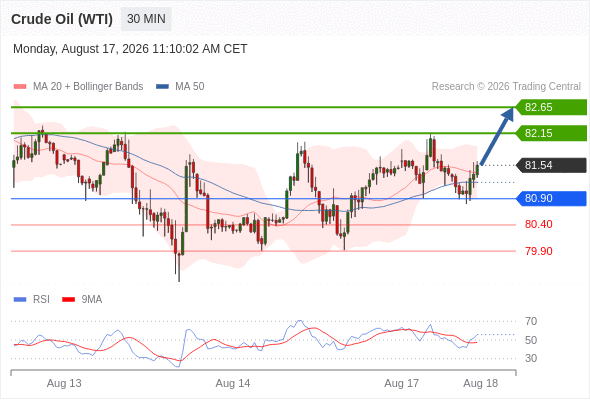
Task: Click the 80.90 blue pivot price label
Action: point(551,198)
